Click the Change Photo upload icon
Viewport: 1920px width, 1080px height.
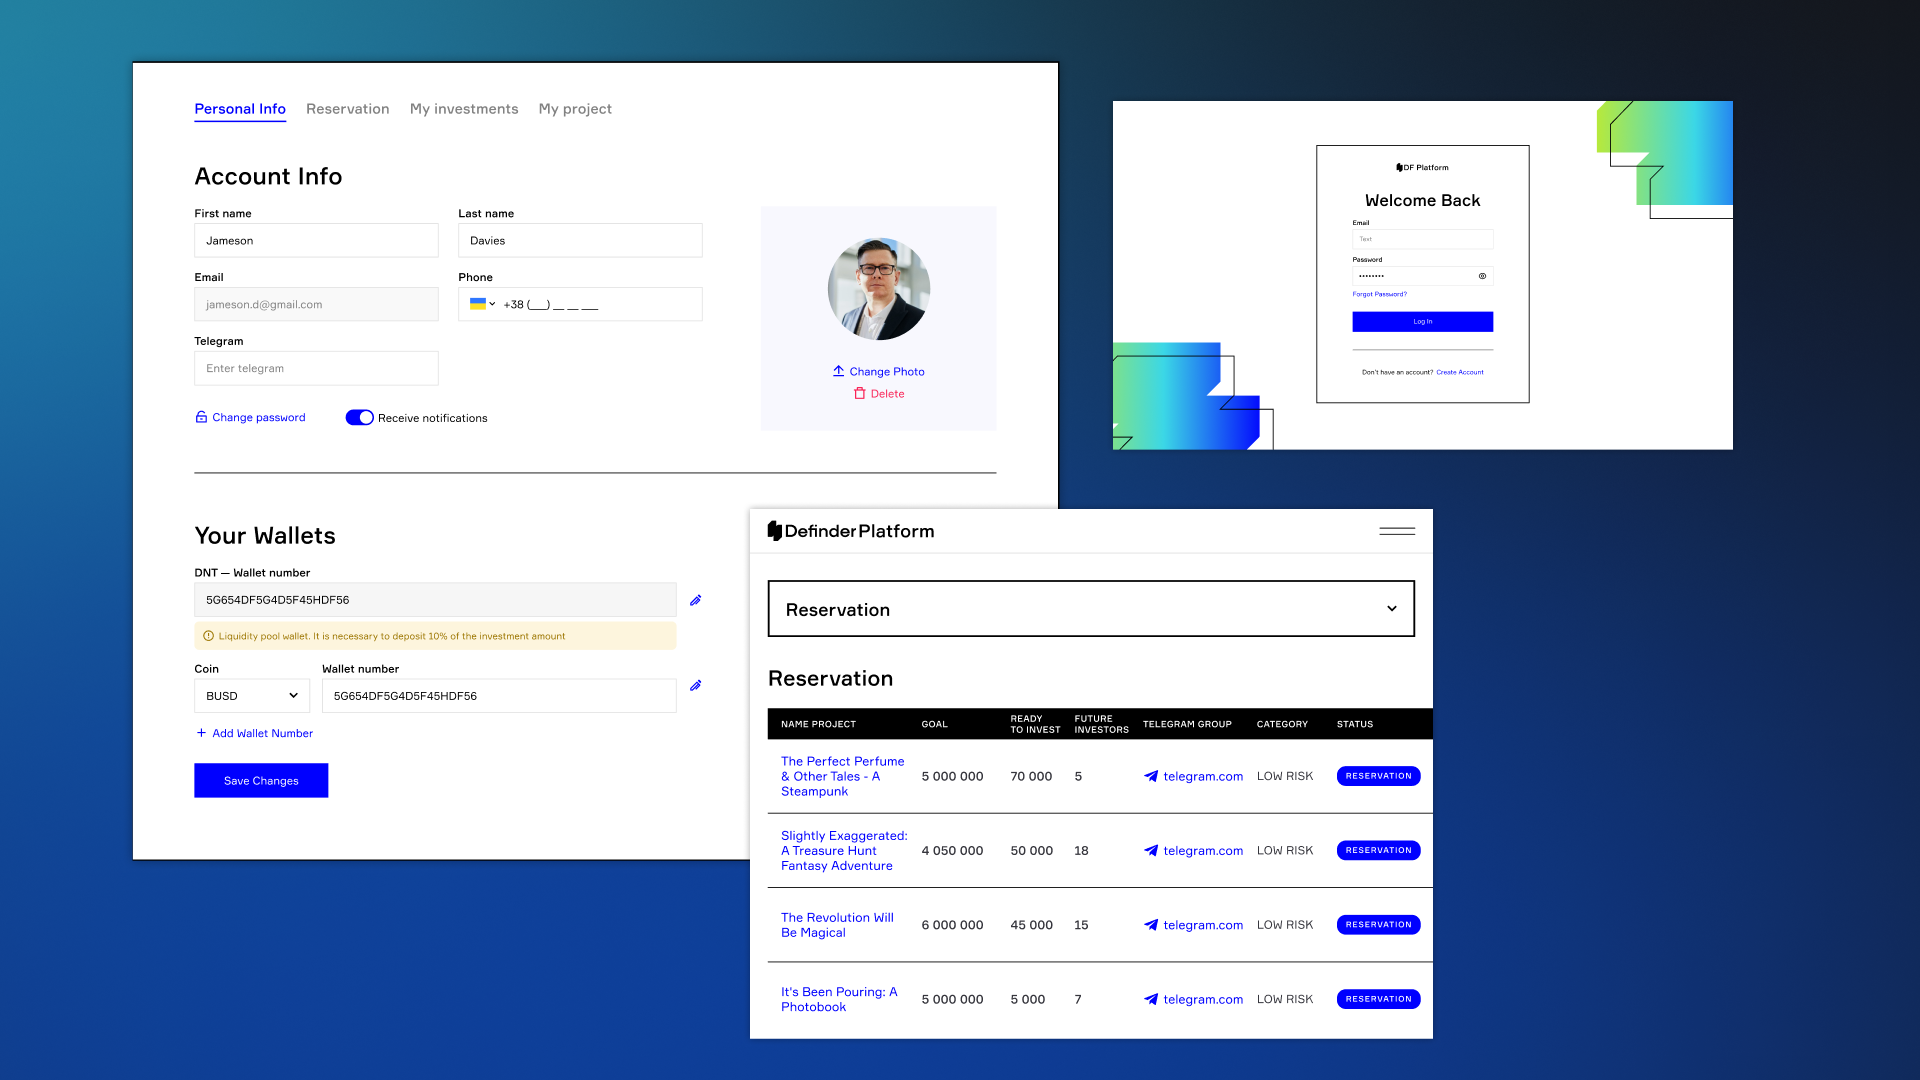point(838,371)
